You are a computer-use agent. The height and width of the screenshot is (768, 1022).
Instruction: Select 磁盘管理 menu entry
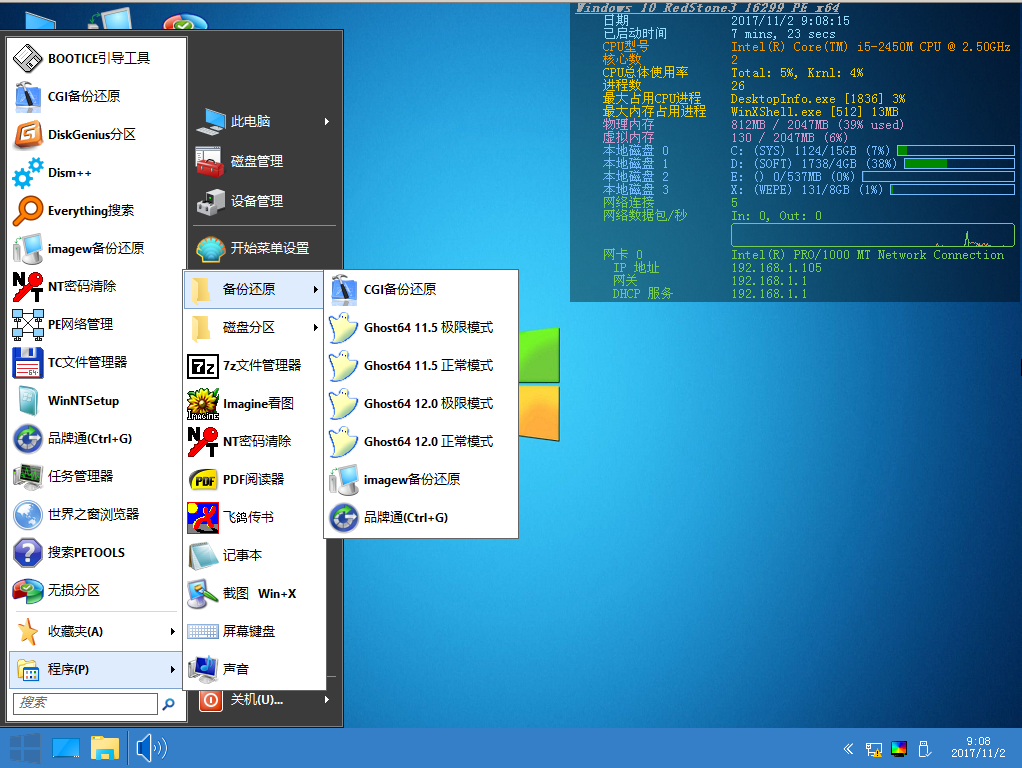[x=256, y=161]
